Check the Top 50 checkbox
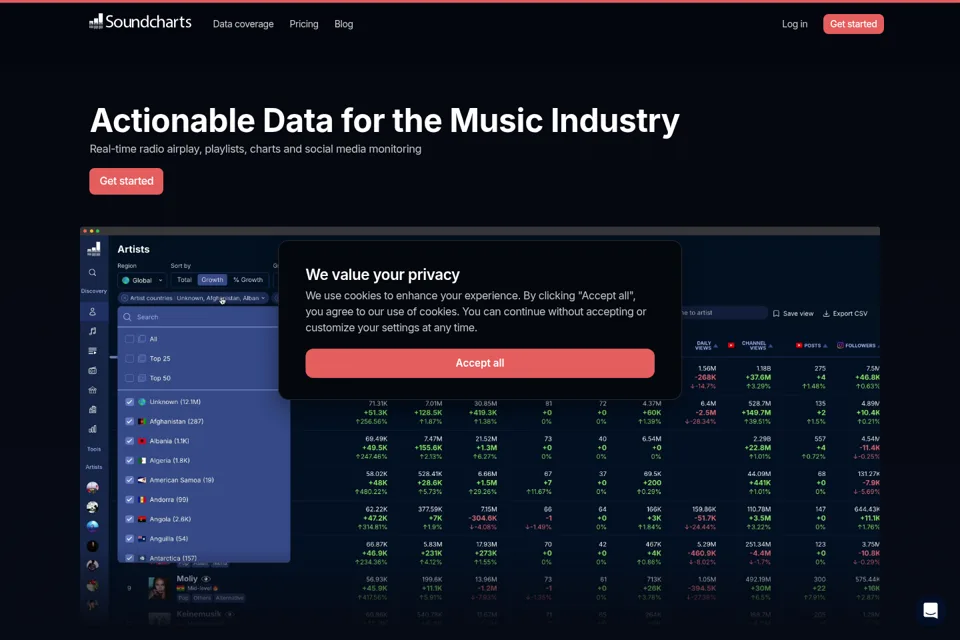 (129, 378)
